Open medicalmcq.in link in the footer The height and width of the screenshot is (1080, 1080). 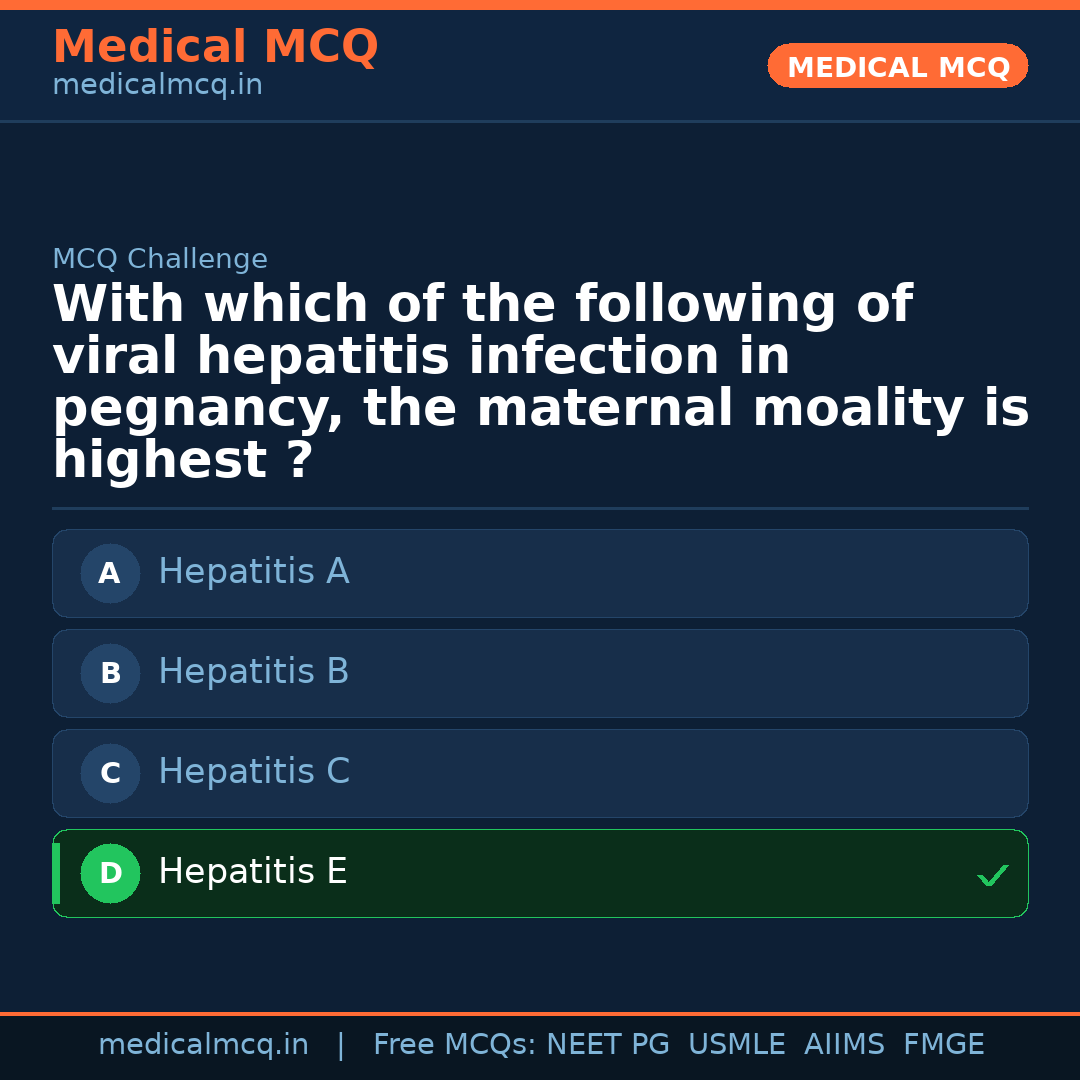[x=203, y=1045]
